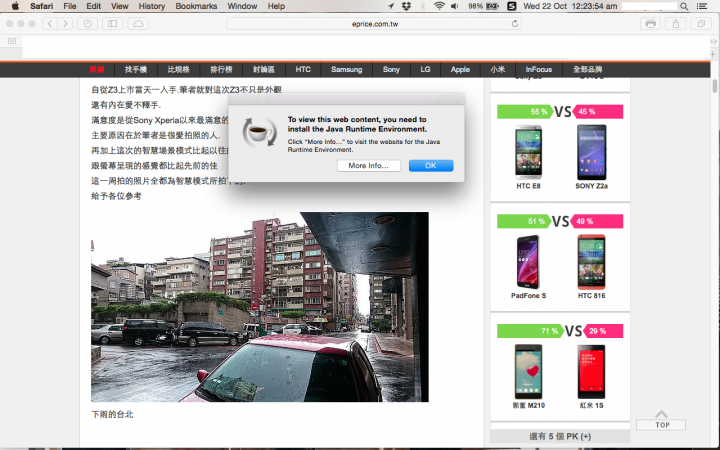Open the top sites grid icon
Viewport: 720px width, 450px height.
coord(12,41)
